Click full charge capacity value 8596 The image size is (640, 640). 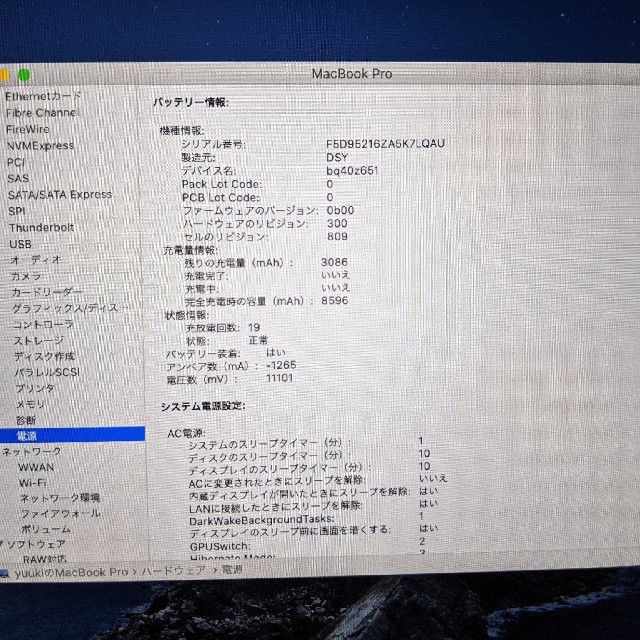pos(335,300)
